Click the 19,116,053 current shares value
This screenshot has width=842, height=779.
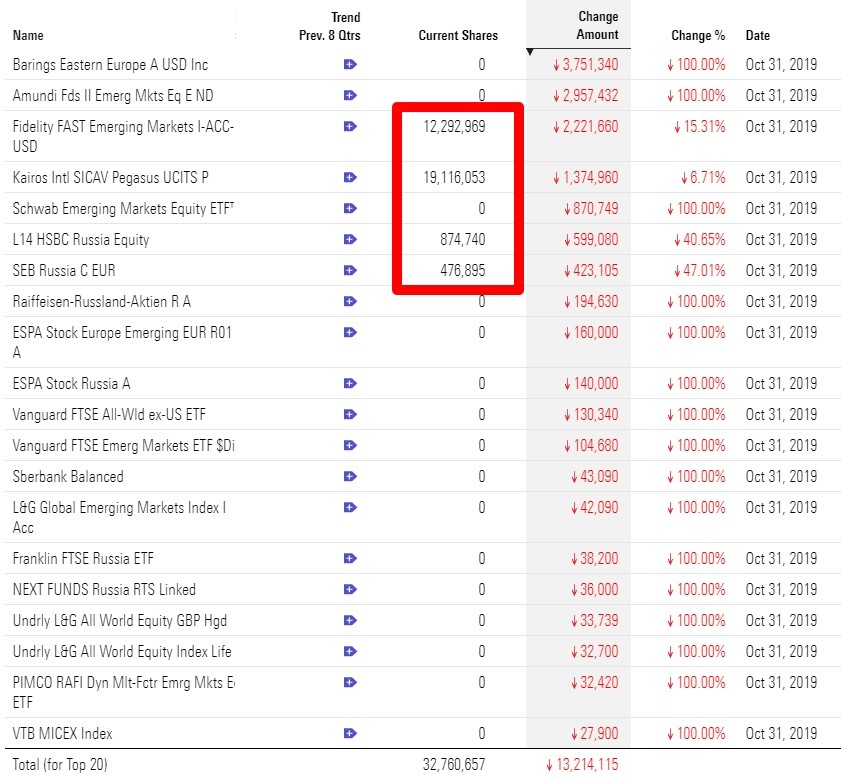pyautogui.click(x=454, y=178)
